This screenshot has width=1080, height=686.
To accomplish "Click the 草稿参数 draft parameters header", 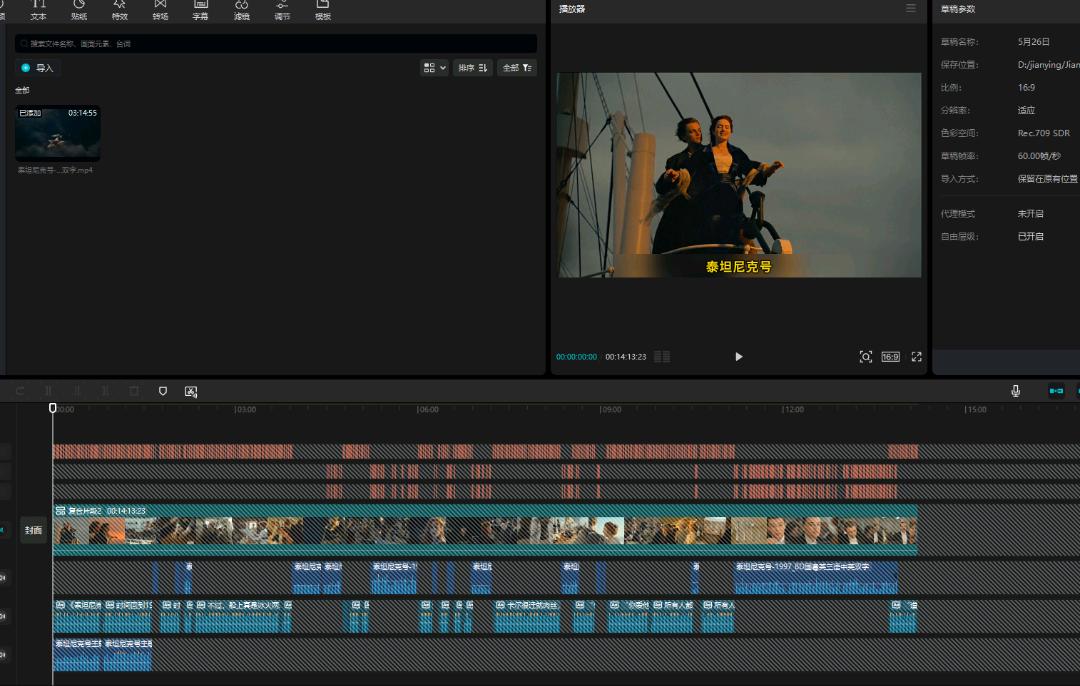I will (958, 9).
